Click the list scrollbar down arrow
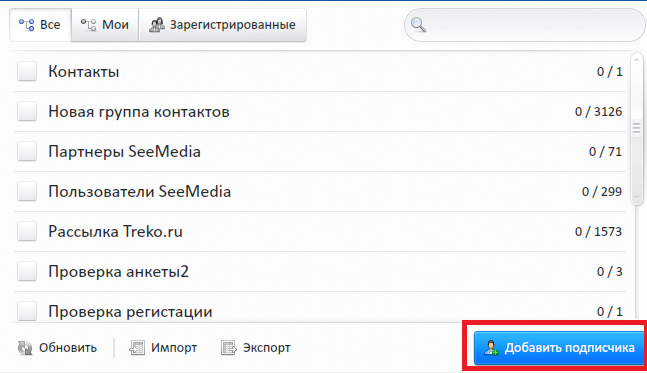The height and width of the screenshot is (373, 647). (x=636, y=198)
